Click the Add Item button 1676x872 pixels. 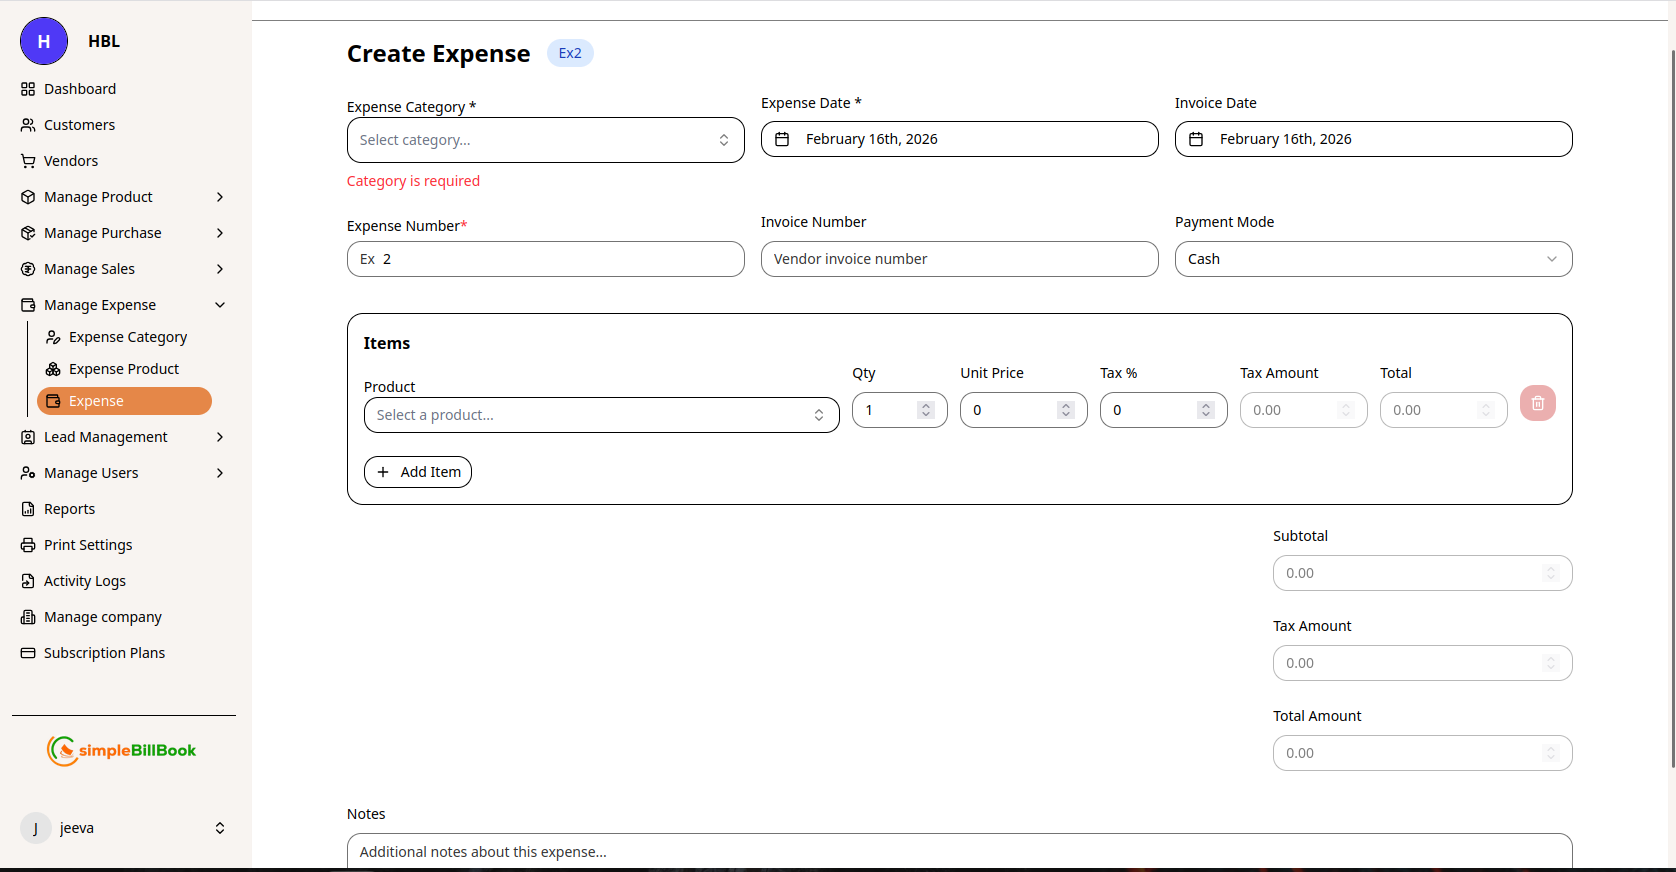pyautogui.click(x=418, y=472)
